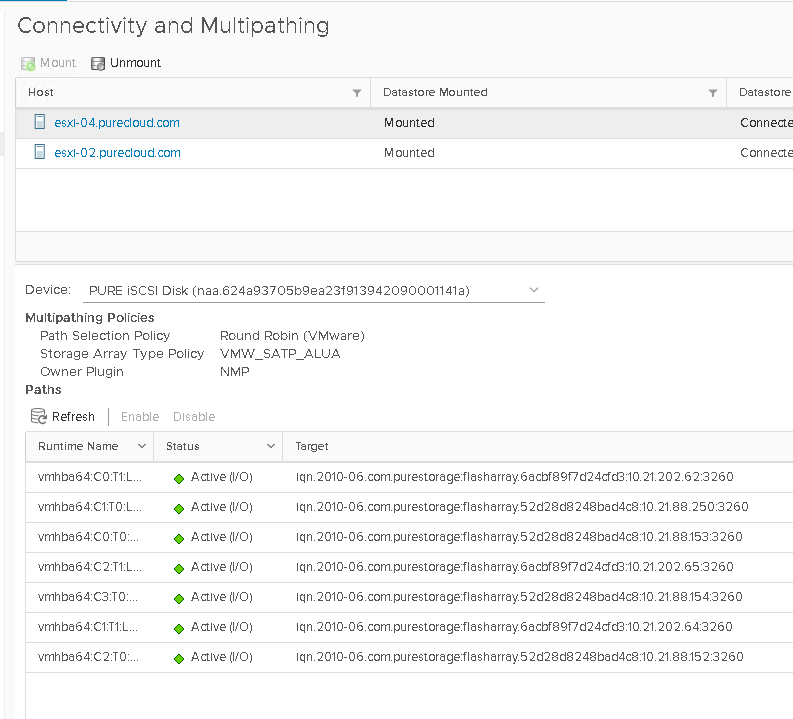Click the Refresh button in Paths
The image size is (793, 719).
[73, 417]
